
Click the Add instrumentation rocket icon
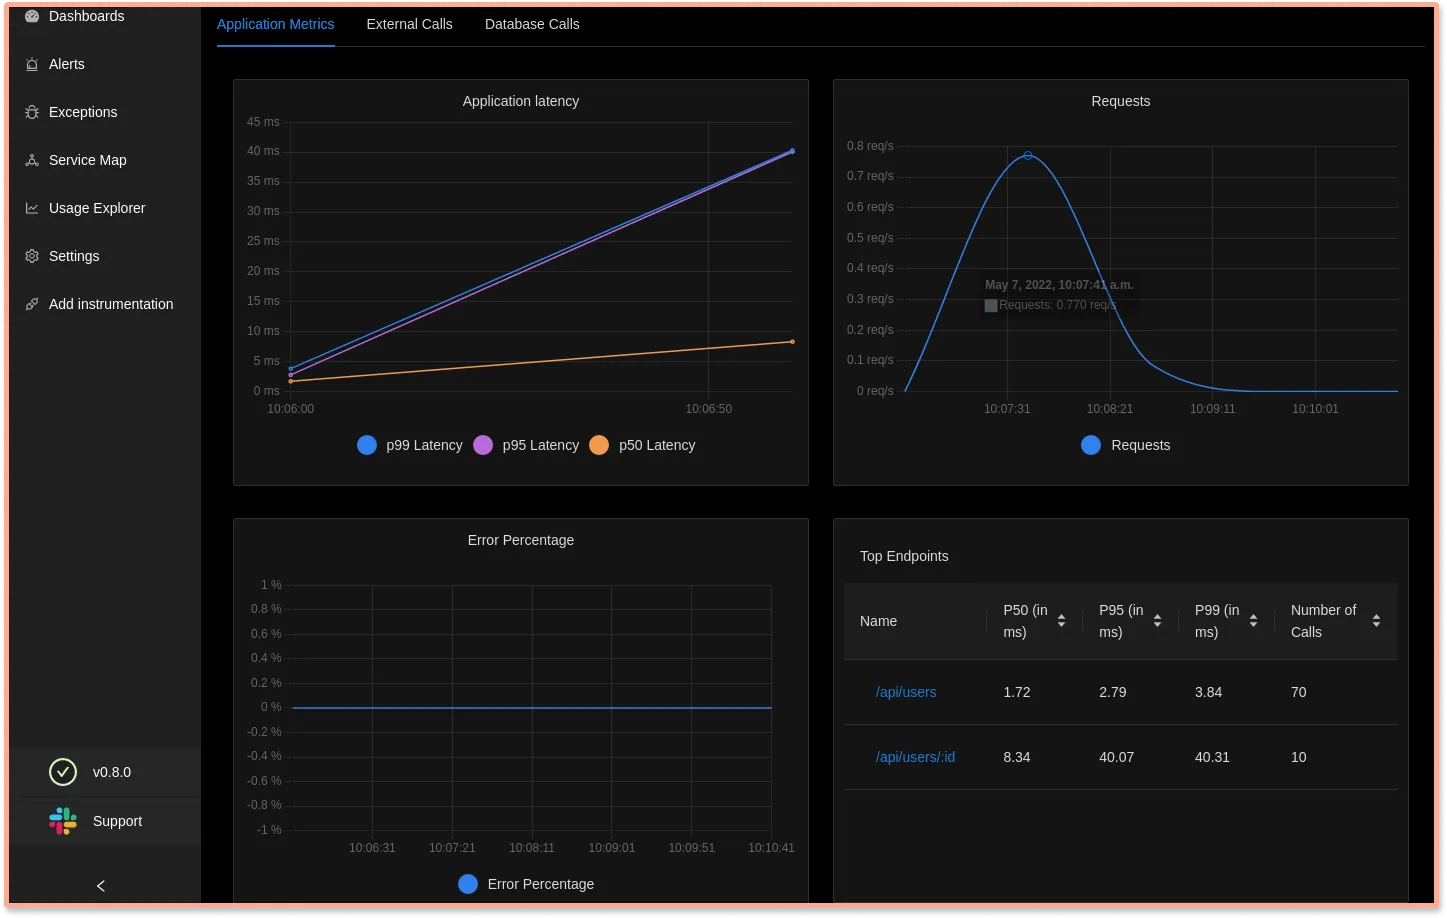pos(32,304)
